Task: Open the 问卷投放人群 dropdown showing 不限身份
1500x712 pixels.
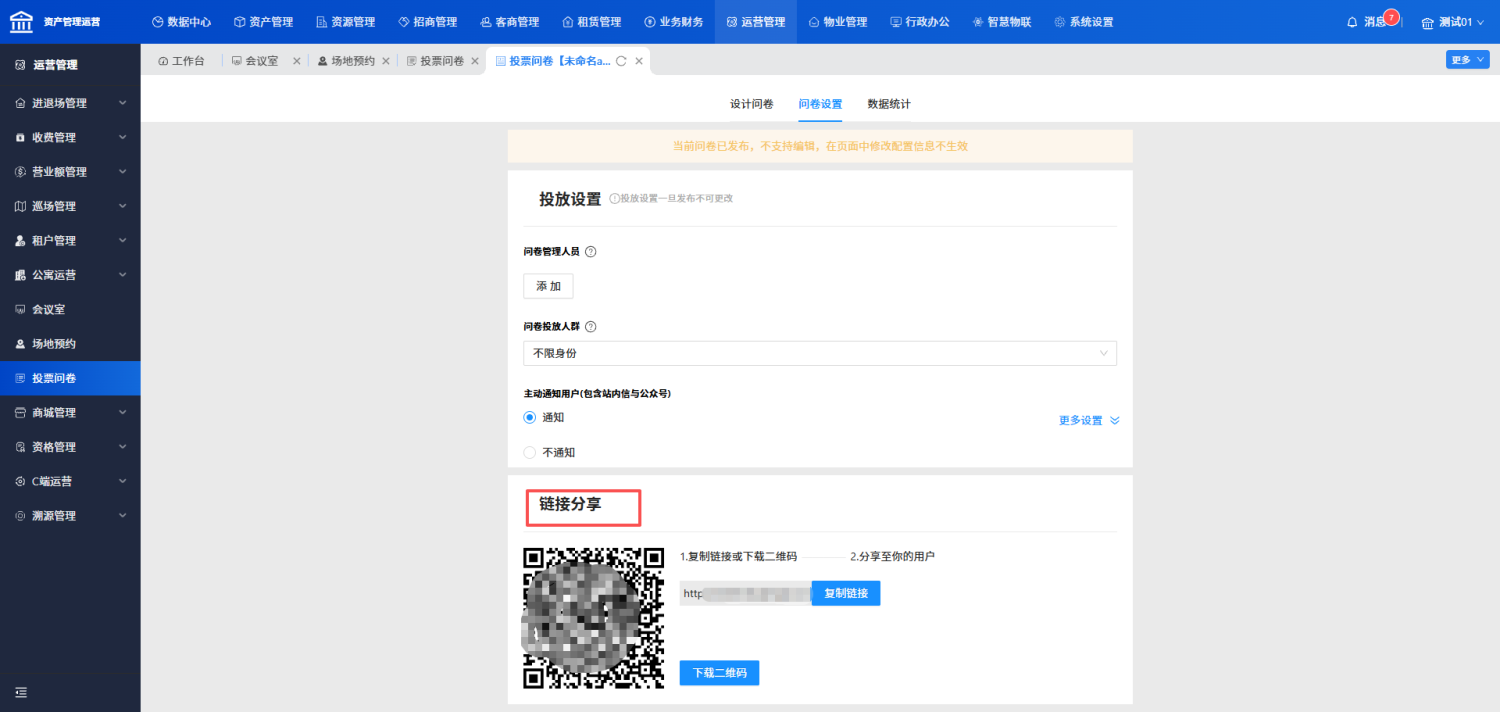Action: tap(820, 353)
